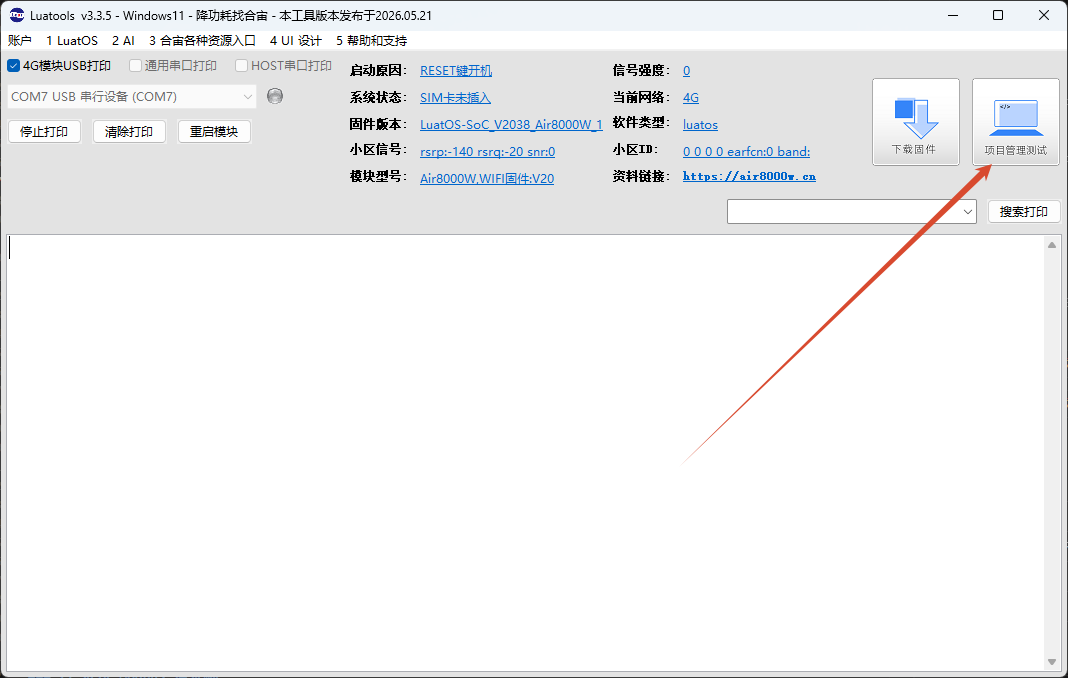Image resolution: width=1068 pixels, height=678 pixels.
Task: Click the 当前网络 label
Action: pos(641,97)
